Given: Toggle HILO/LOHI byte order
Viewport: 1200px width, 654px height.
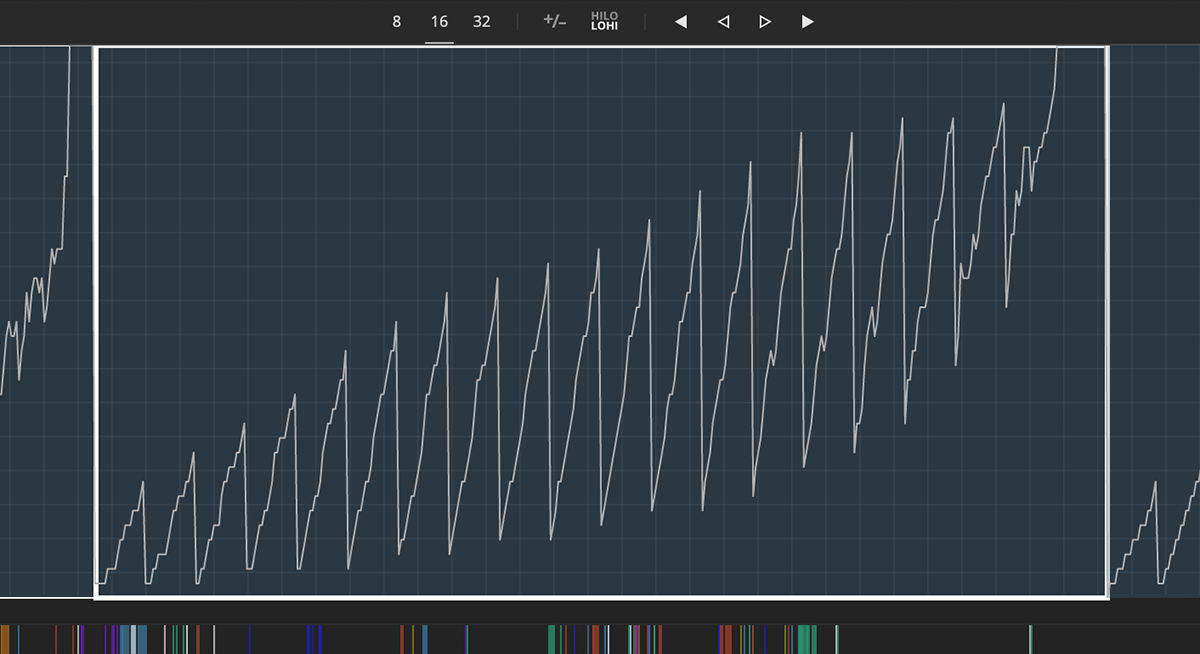Looking at the screenshot, I should click(x=604, y=21).
